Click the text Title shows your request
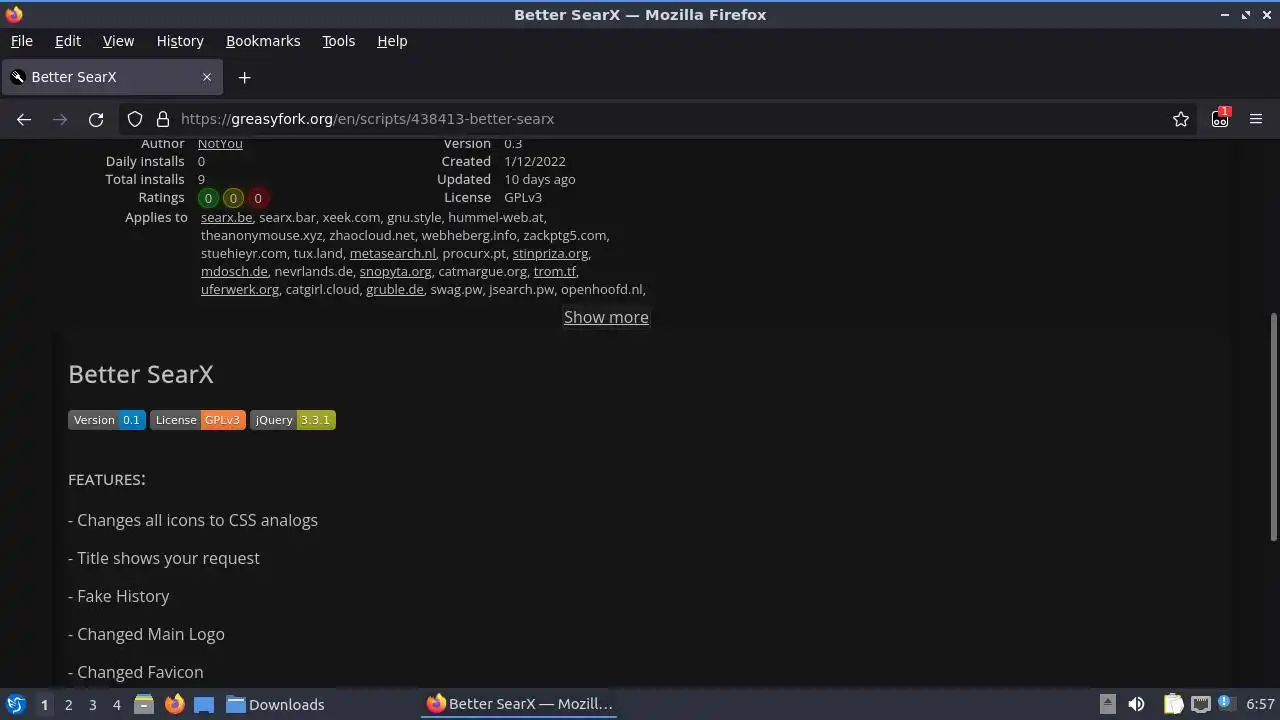The image size is (1280, 720). pos(168,558)
